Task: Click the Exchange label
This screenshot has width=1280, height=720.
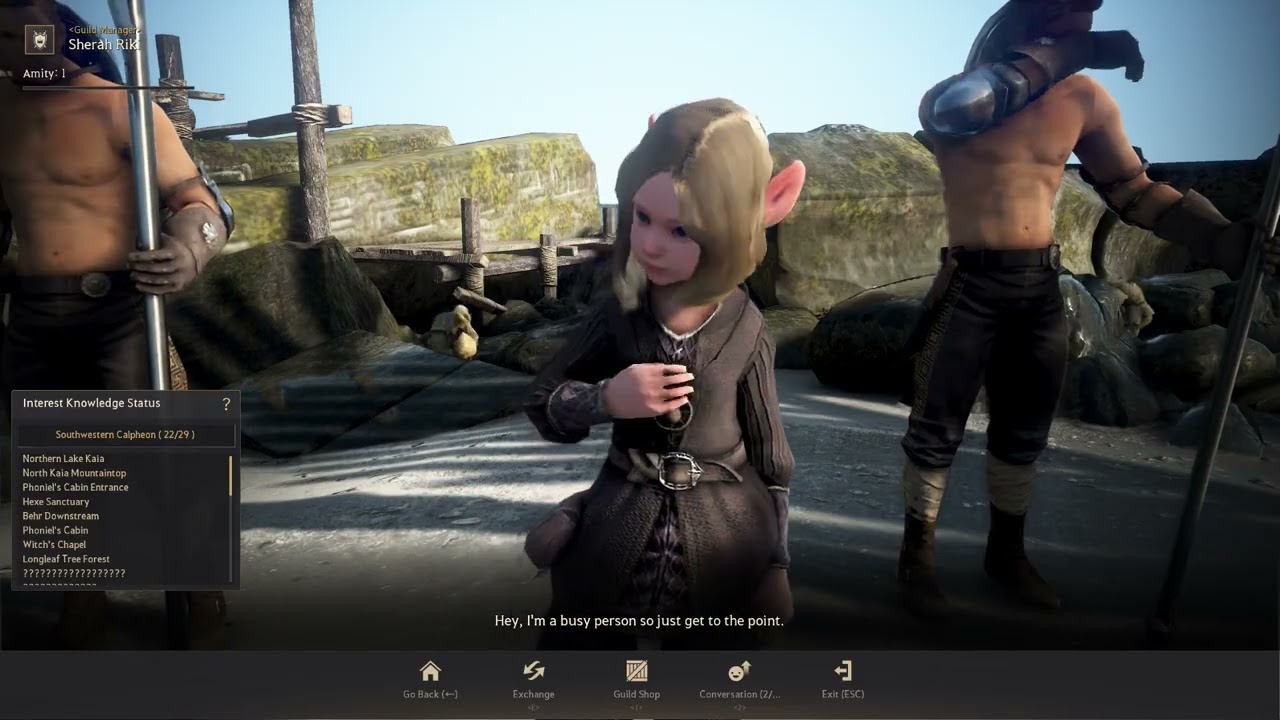Action: tap(534, 694)
